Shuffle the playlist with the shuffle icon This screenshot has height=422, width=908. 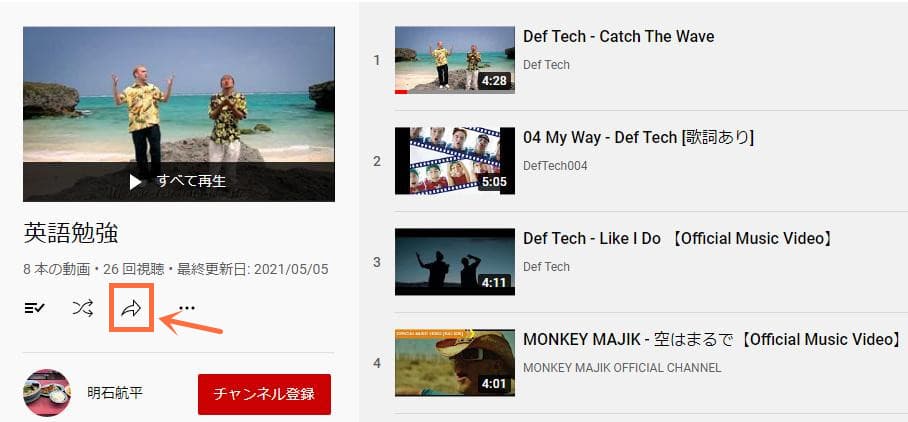coord(82,308)
